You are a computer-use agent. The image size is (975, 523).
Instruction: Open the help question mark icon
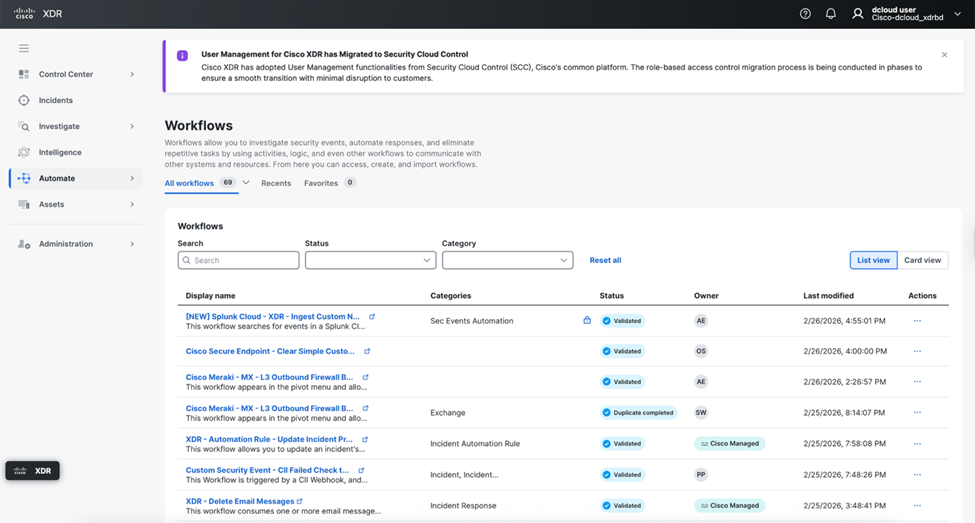(806, 14)
